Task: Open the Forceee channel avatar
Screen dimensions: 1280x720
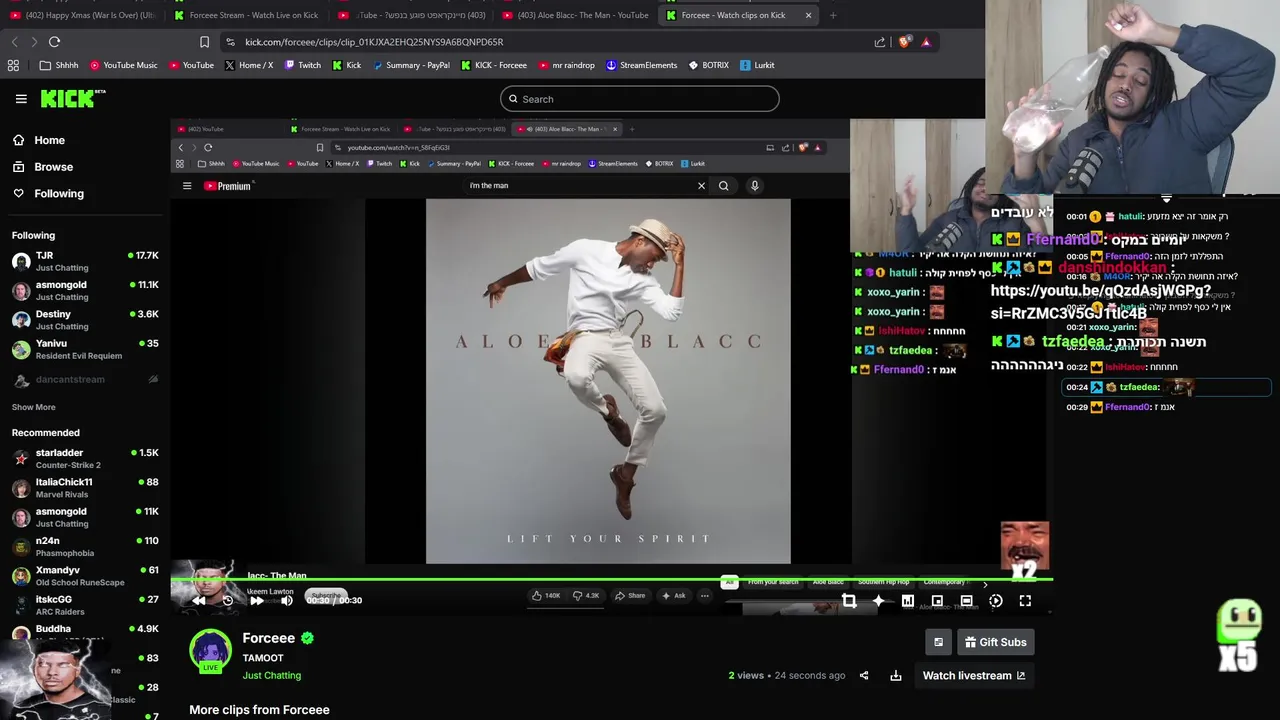Action: (x=210, y=650)
